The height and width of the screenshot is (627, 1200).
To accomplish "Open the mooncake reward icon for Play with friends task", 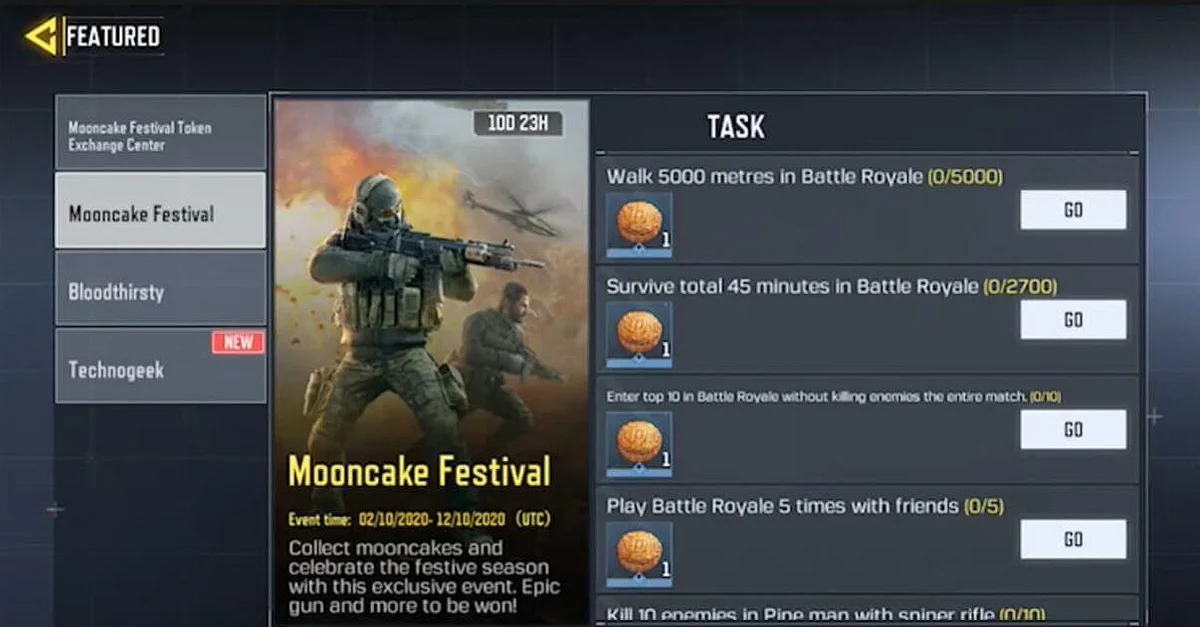I will 639,553.
